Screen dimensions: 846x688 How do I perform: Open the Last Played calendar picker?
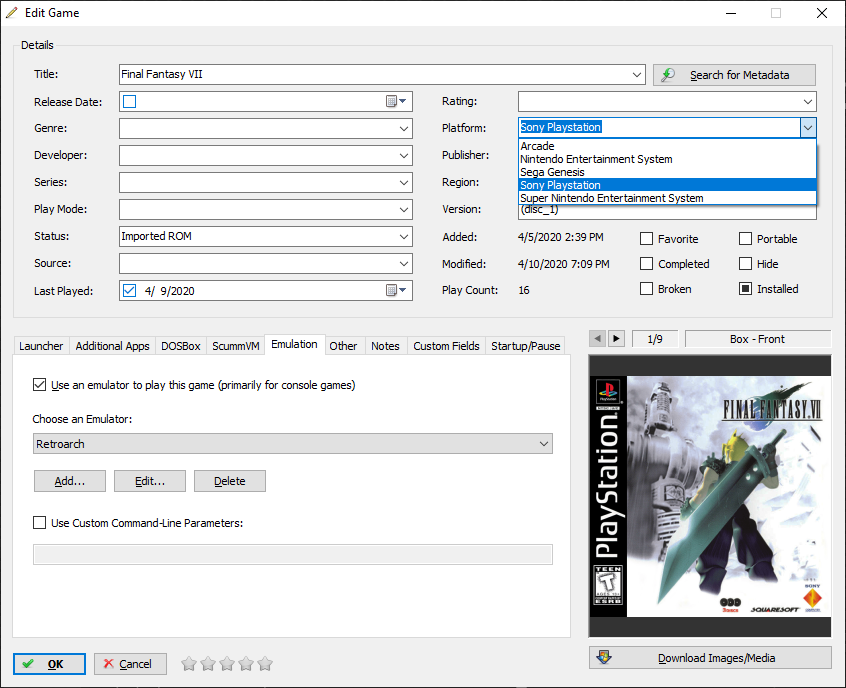coord(396,290)
